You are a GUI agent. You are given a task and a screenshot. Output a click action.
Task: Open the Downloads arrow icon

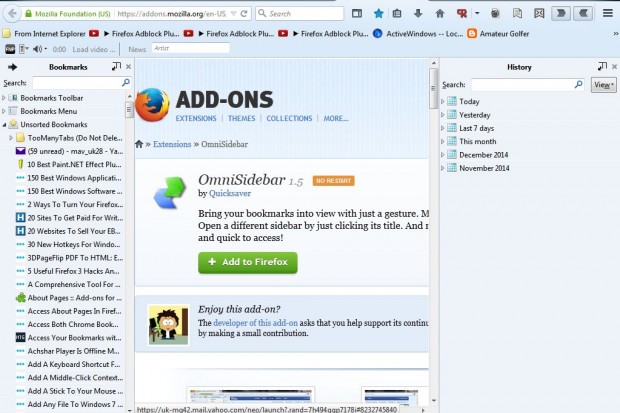point(418,14)
